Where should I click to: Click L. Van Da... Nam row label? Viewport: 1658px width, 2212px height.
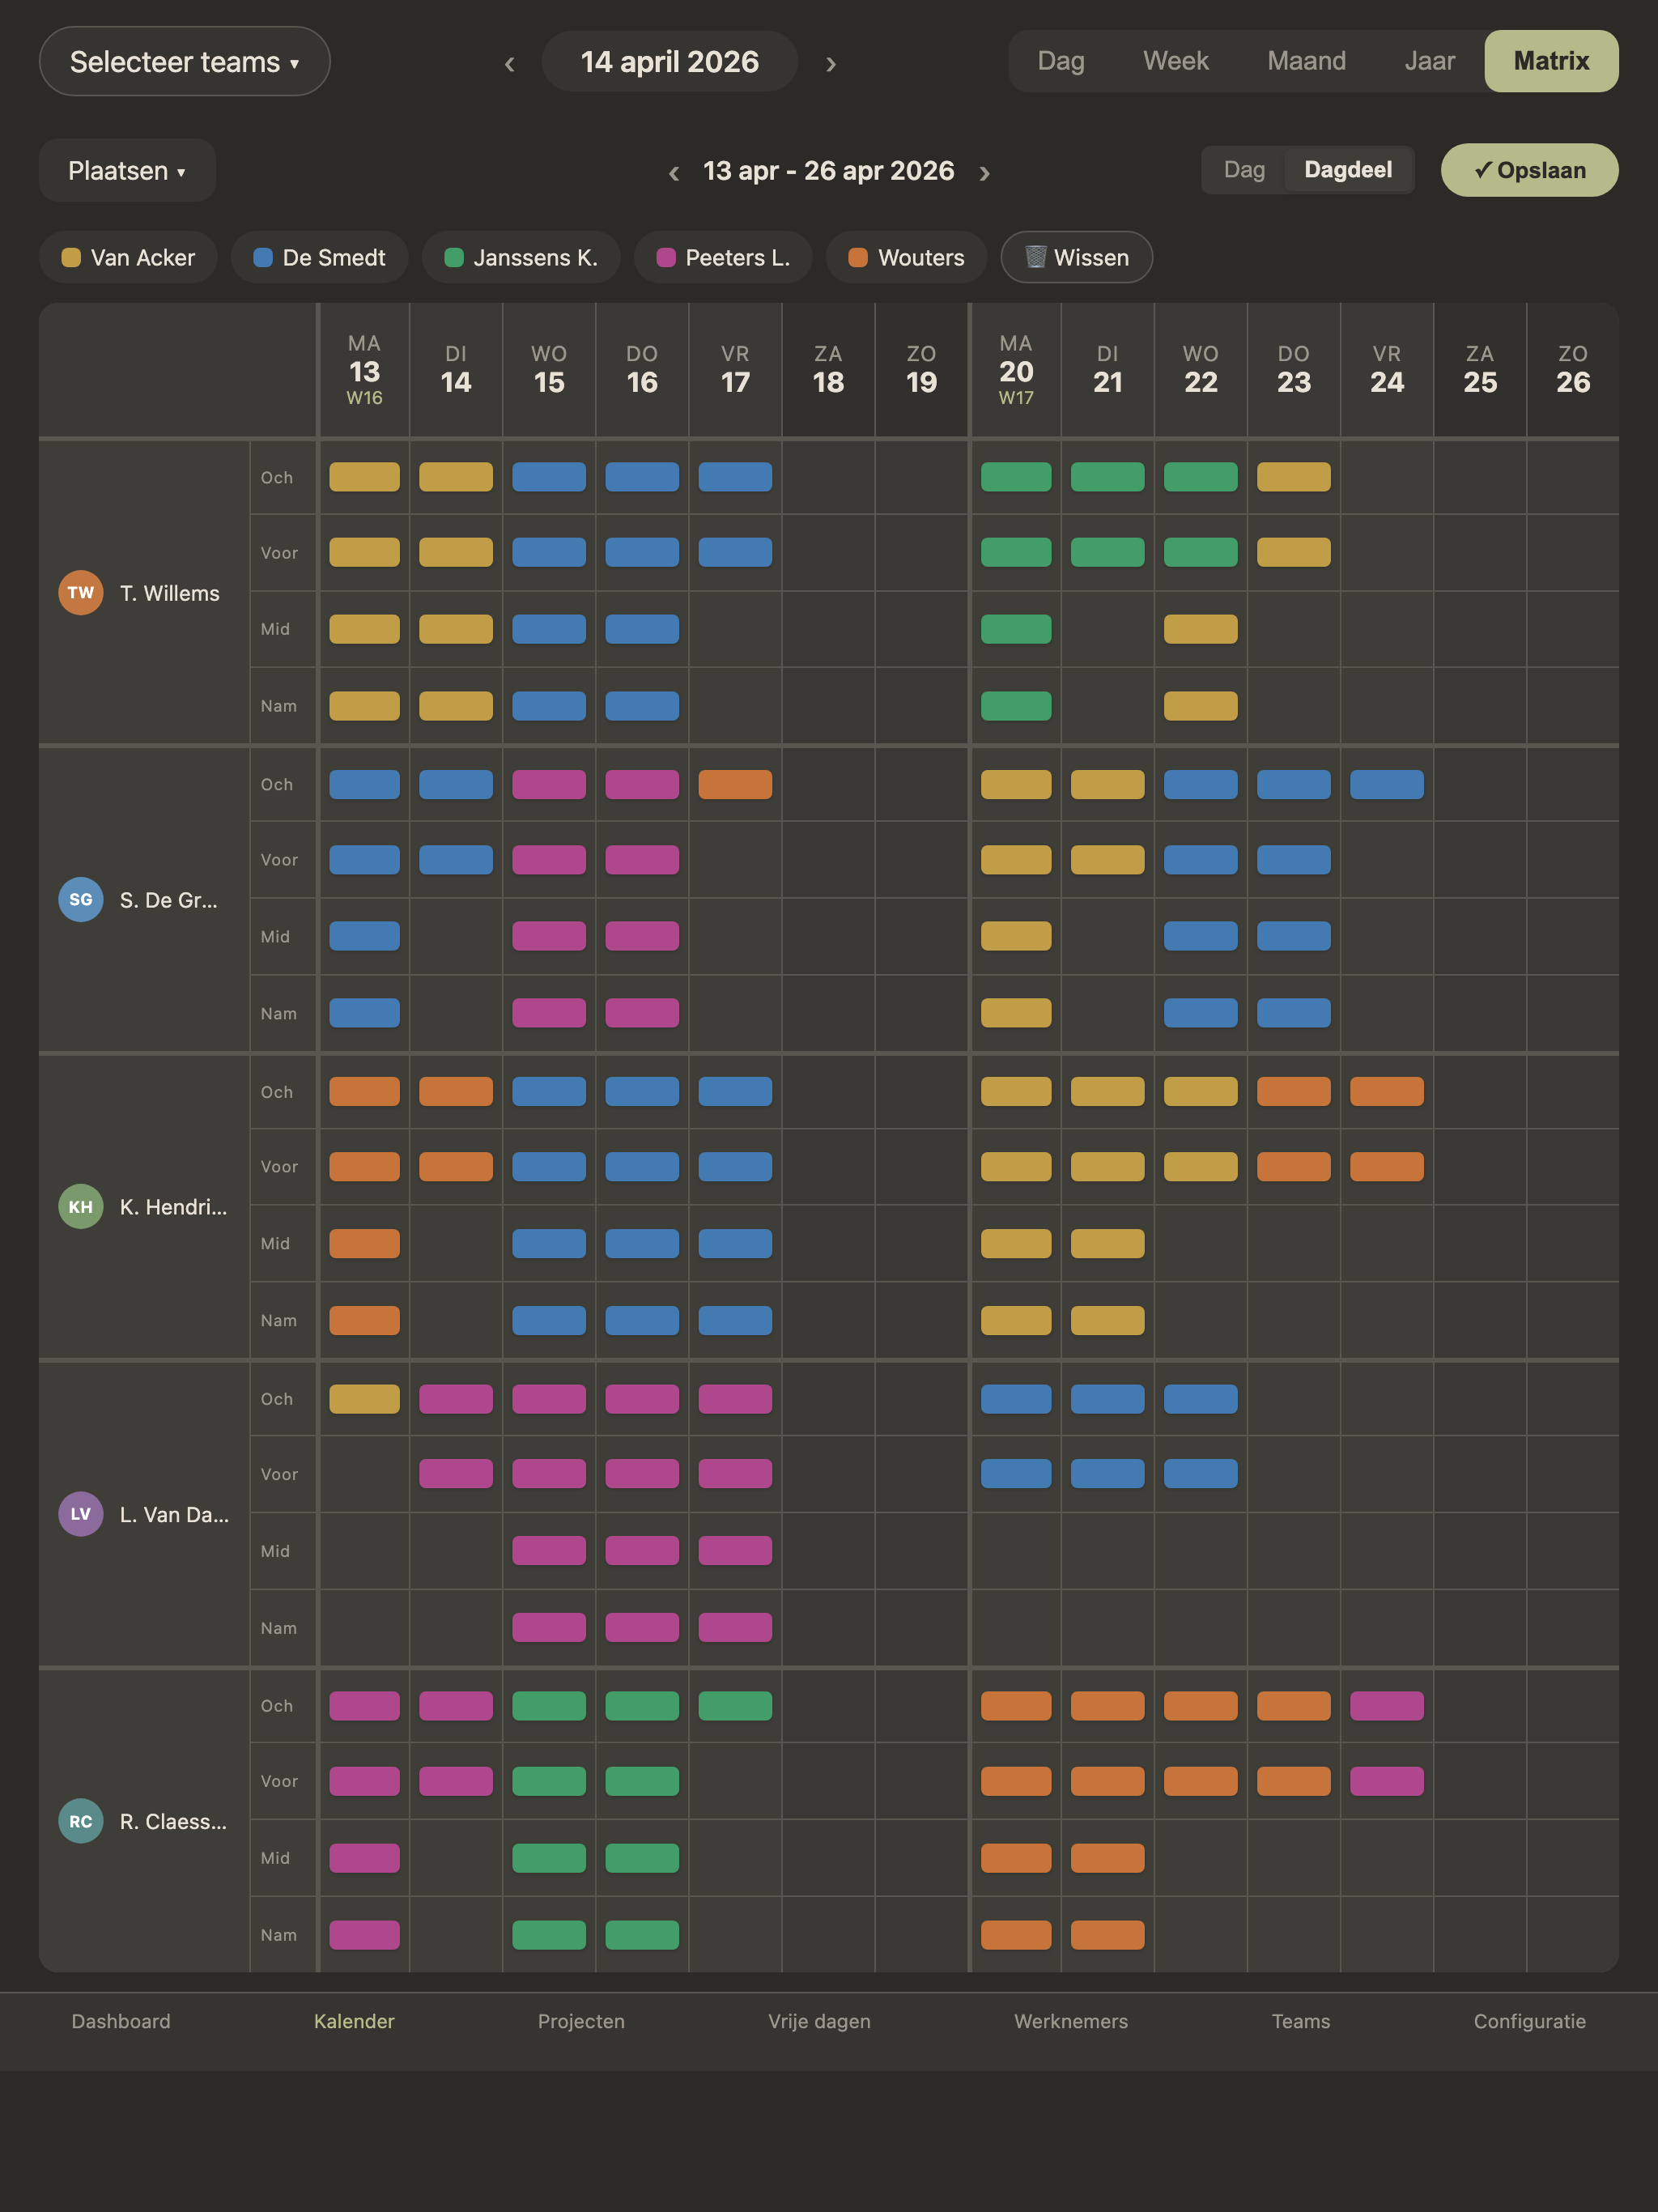(x=279, y=1628)
